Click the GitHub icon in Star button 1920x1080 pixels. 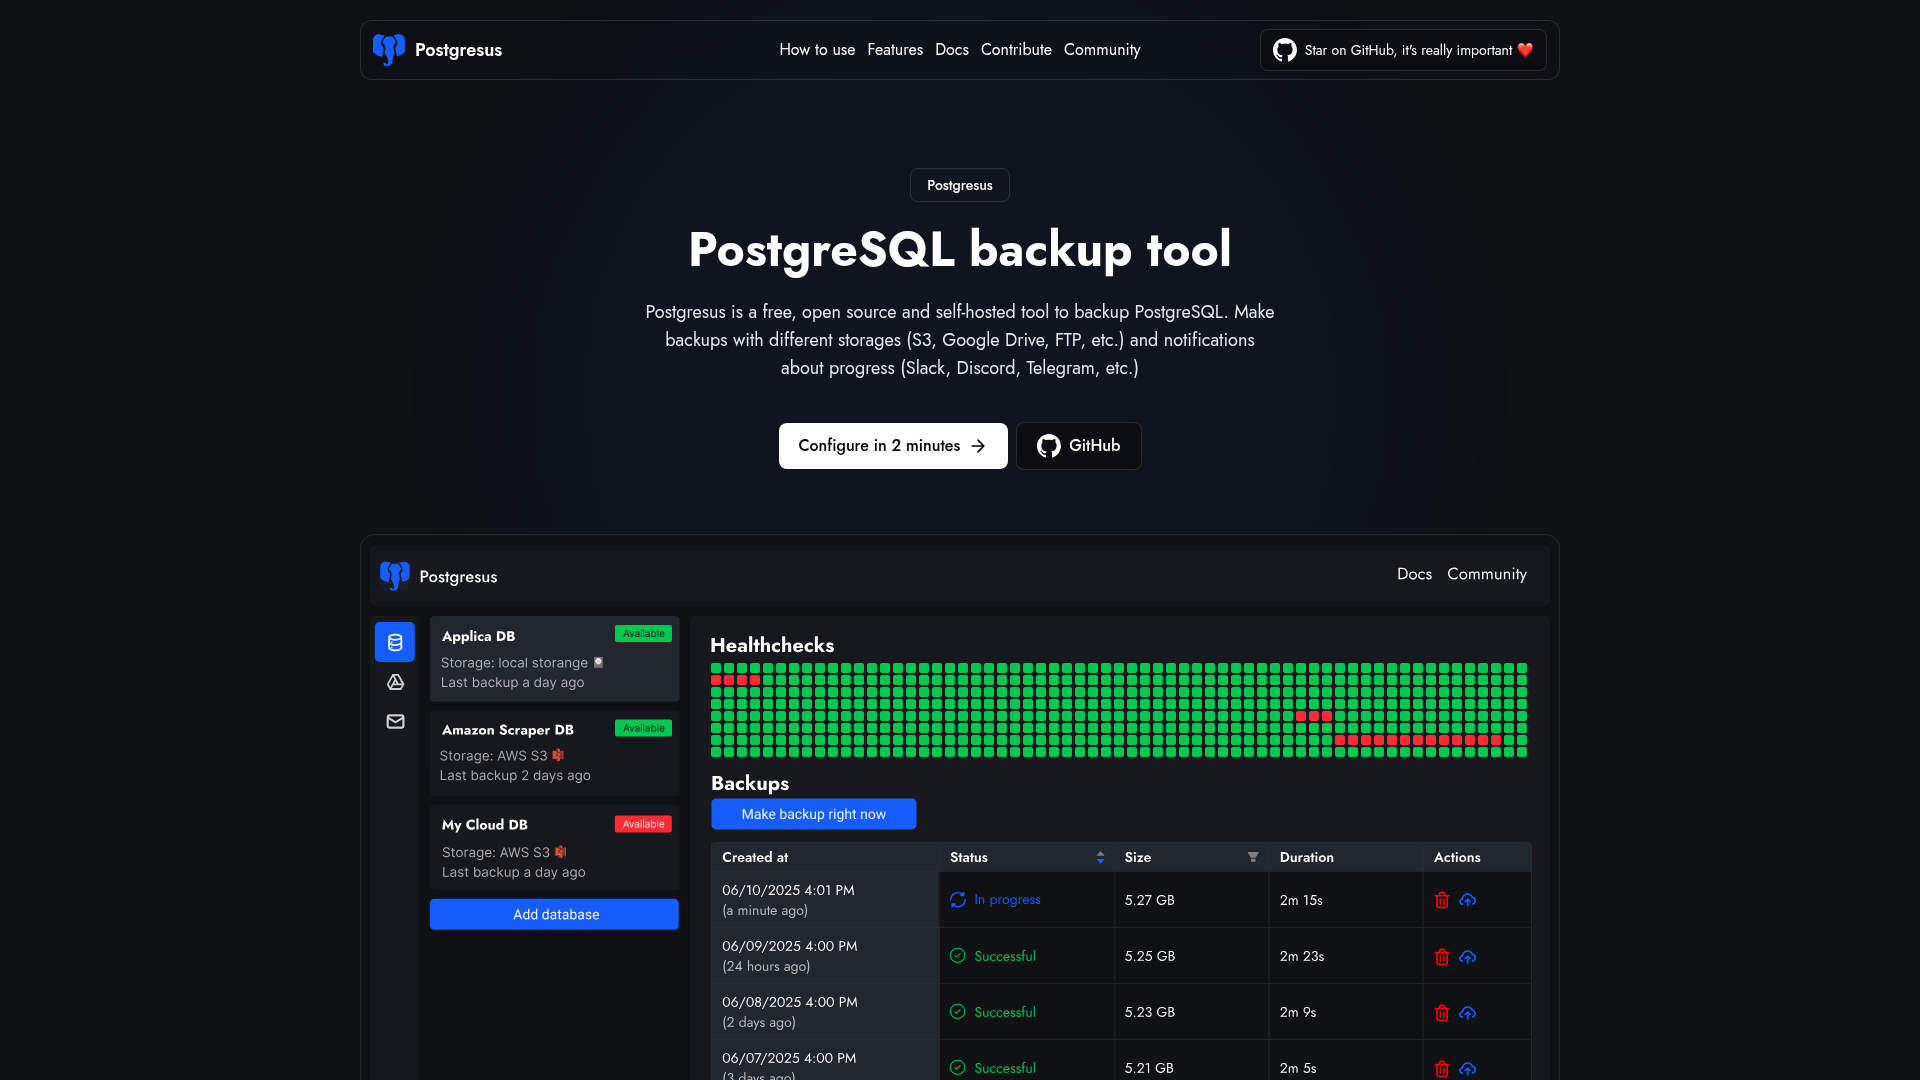pyautogui.click(x=1284, y=50)
